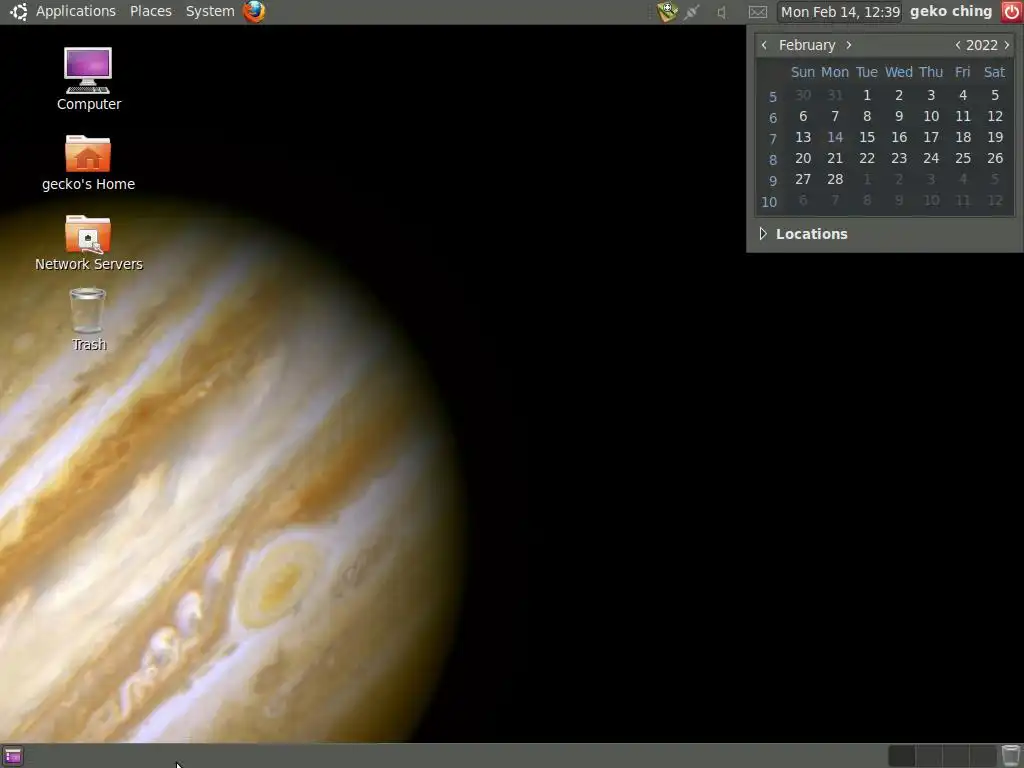This screenshot has height=768, width=1024.
Task: Open the Applications menu
Action: point(76,11)
